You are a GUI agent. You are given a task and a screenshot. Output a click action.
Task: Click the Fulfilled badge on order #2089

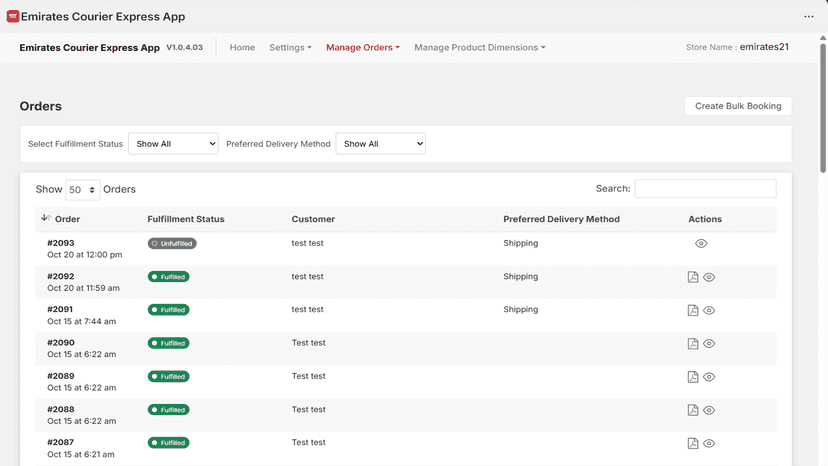click(x=168, y=377)
